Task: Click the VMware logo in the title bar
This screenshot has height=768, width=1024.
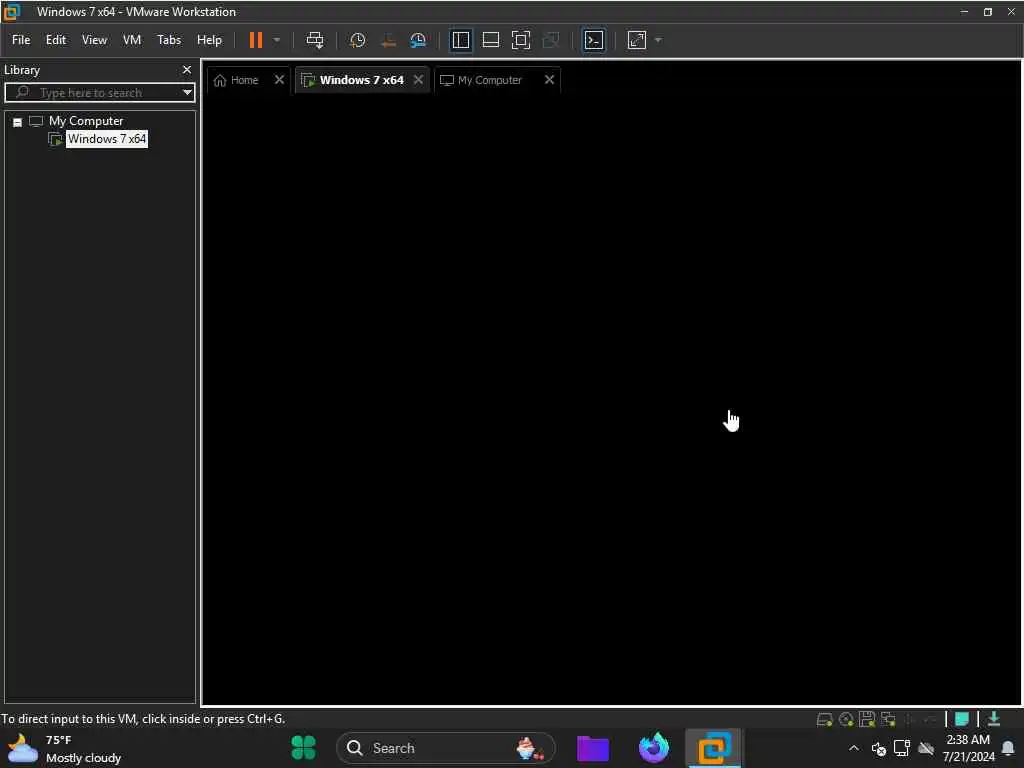Action: tap(12, 11)
